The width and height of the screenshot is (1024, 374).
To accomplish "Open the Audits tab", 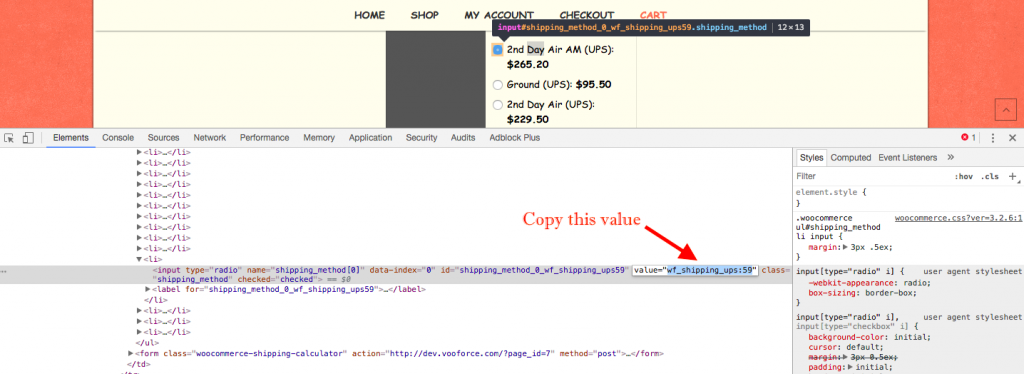I will tap(463, 138).
